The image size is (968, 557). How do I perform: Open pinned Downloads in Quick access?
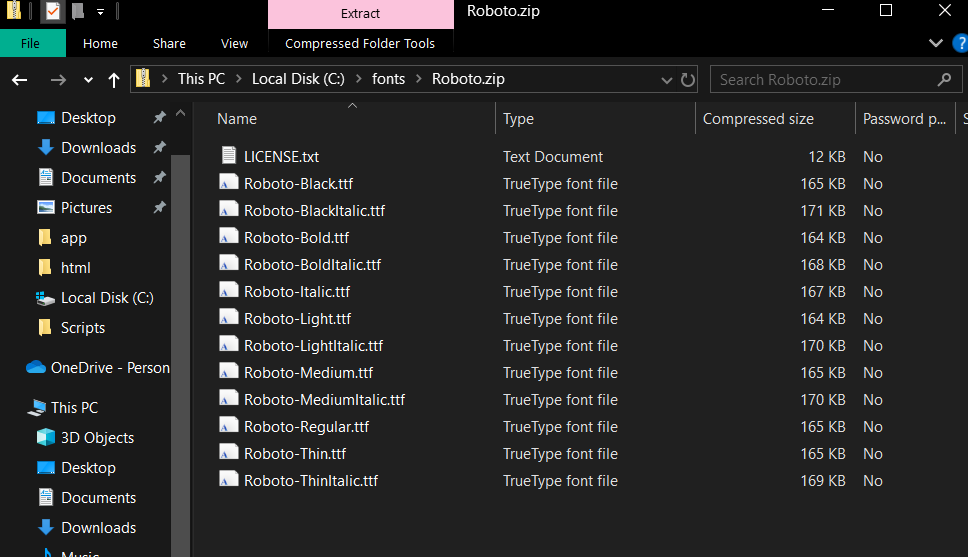click(99, 148)
